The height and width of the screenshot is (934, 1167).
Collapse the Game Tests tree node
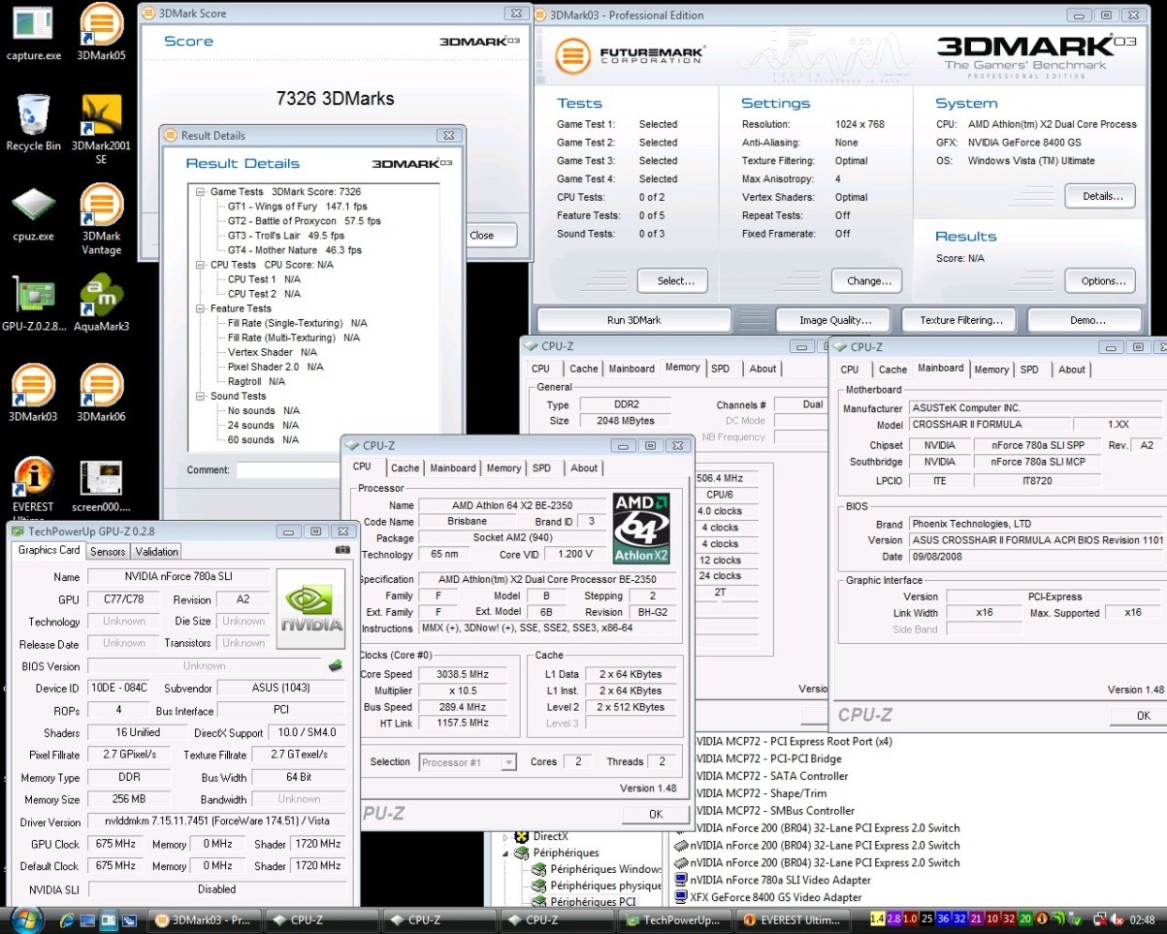point(199,192)
